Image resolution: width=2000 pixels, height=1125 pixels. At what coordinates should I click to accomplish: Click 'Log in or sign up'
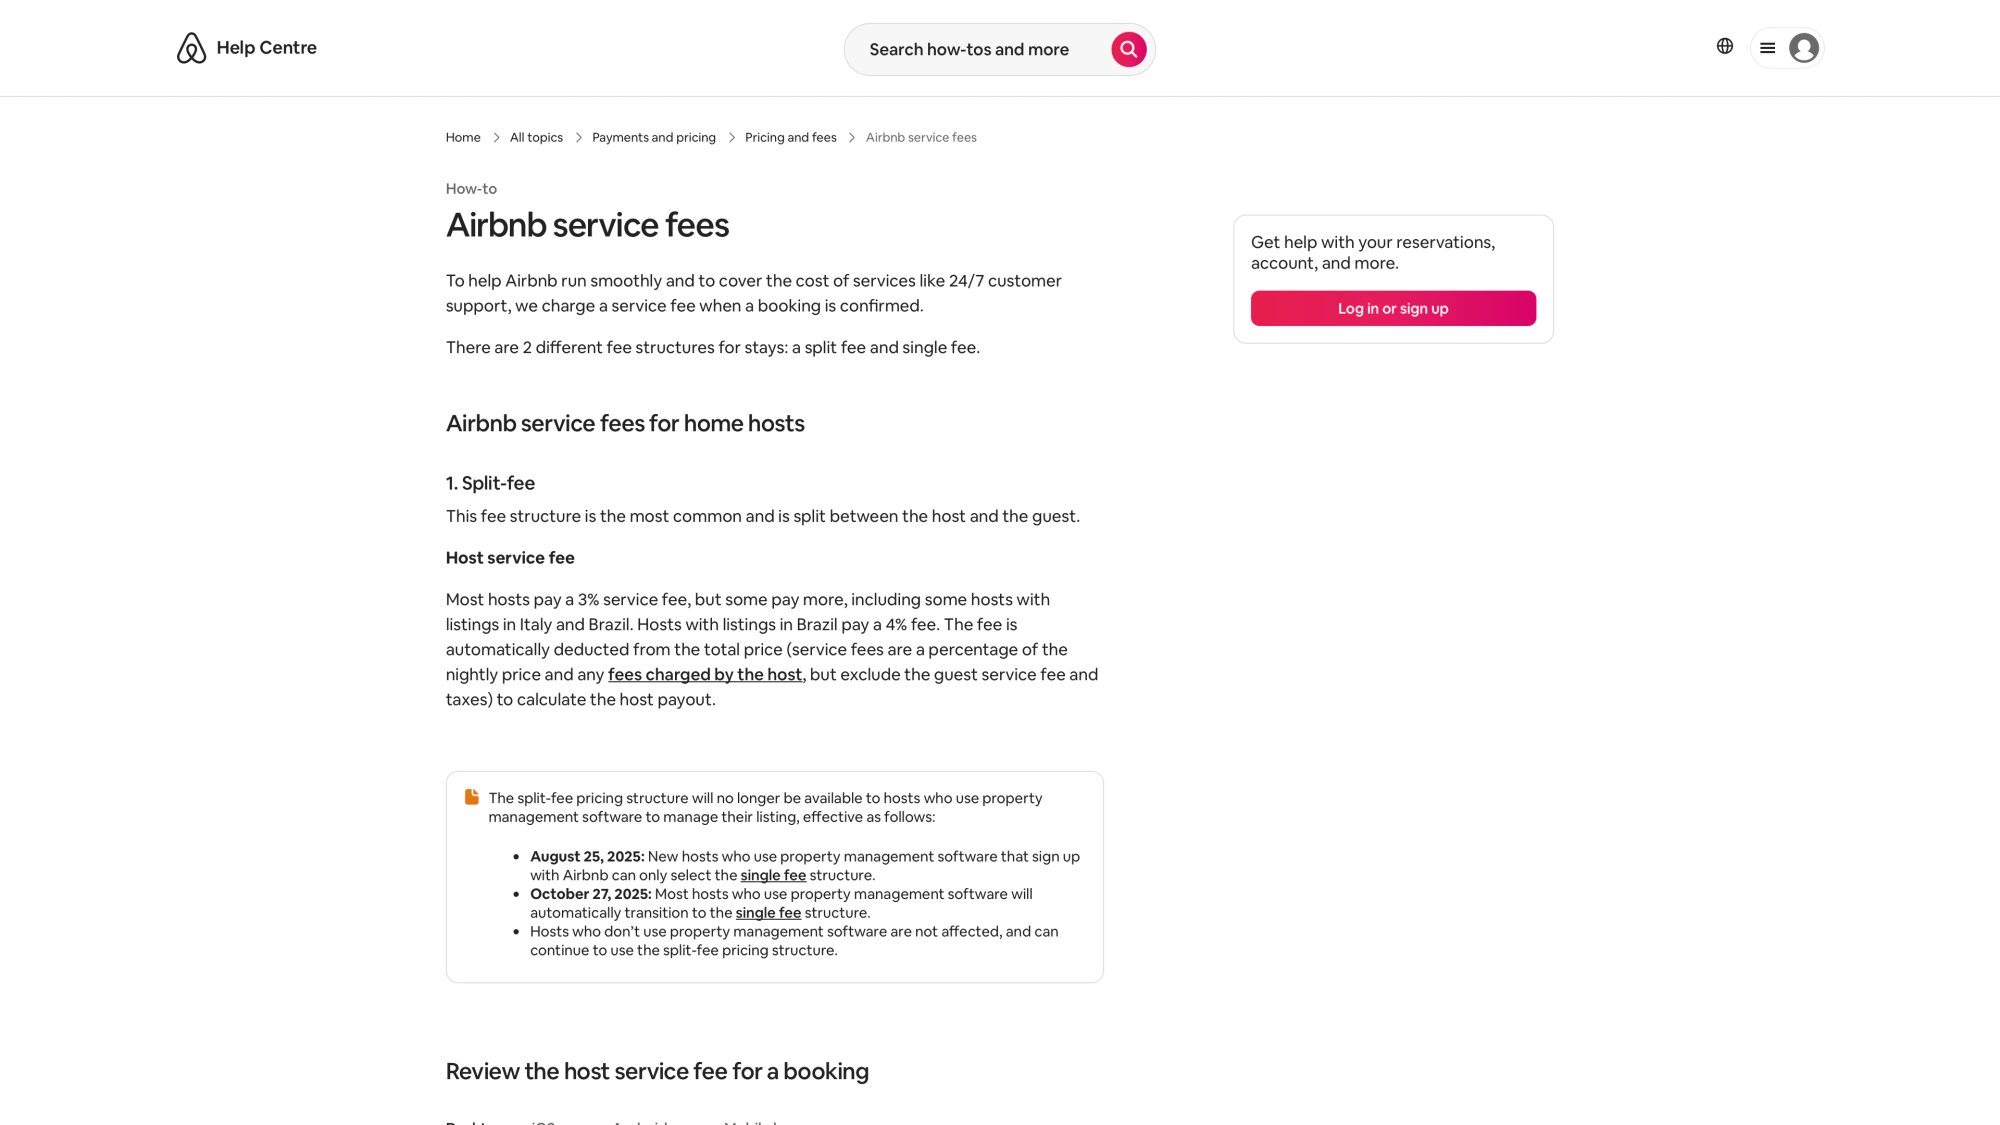tap(1392, 308)
